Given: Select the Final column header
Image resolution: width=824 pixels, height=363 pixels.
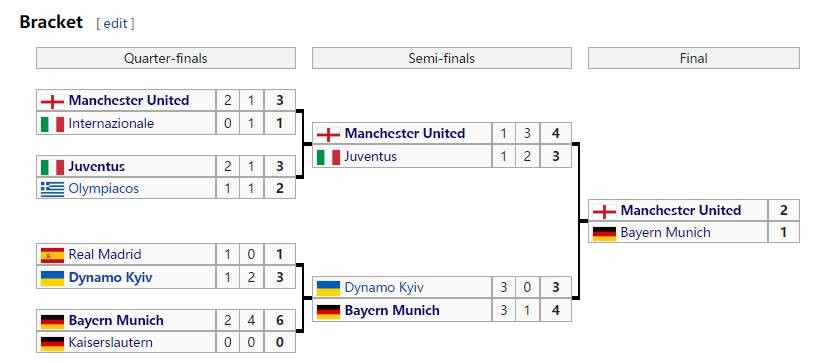Looking at the screenshot, I should tap(694, 58).
